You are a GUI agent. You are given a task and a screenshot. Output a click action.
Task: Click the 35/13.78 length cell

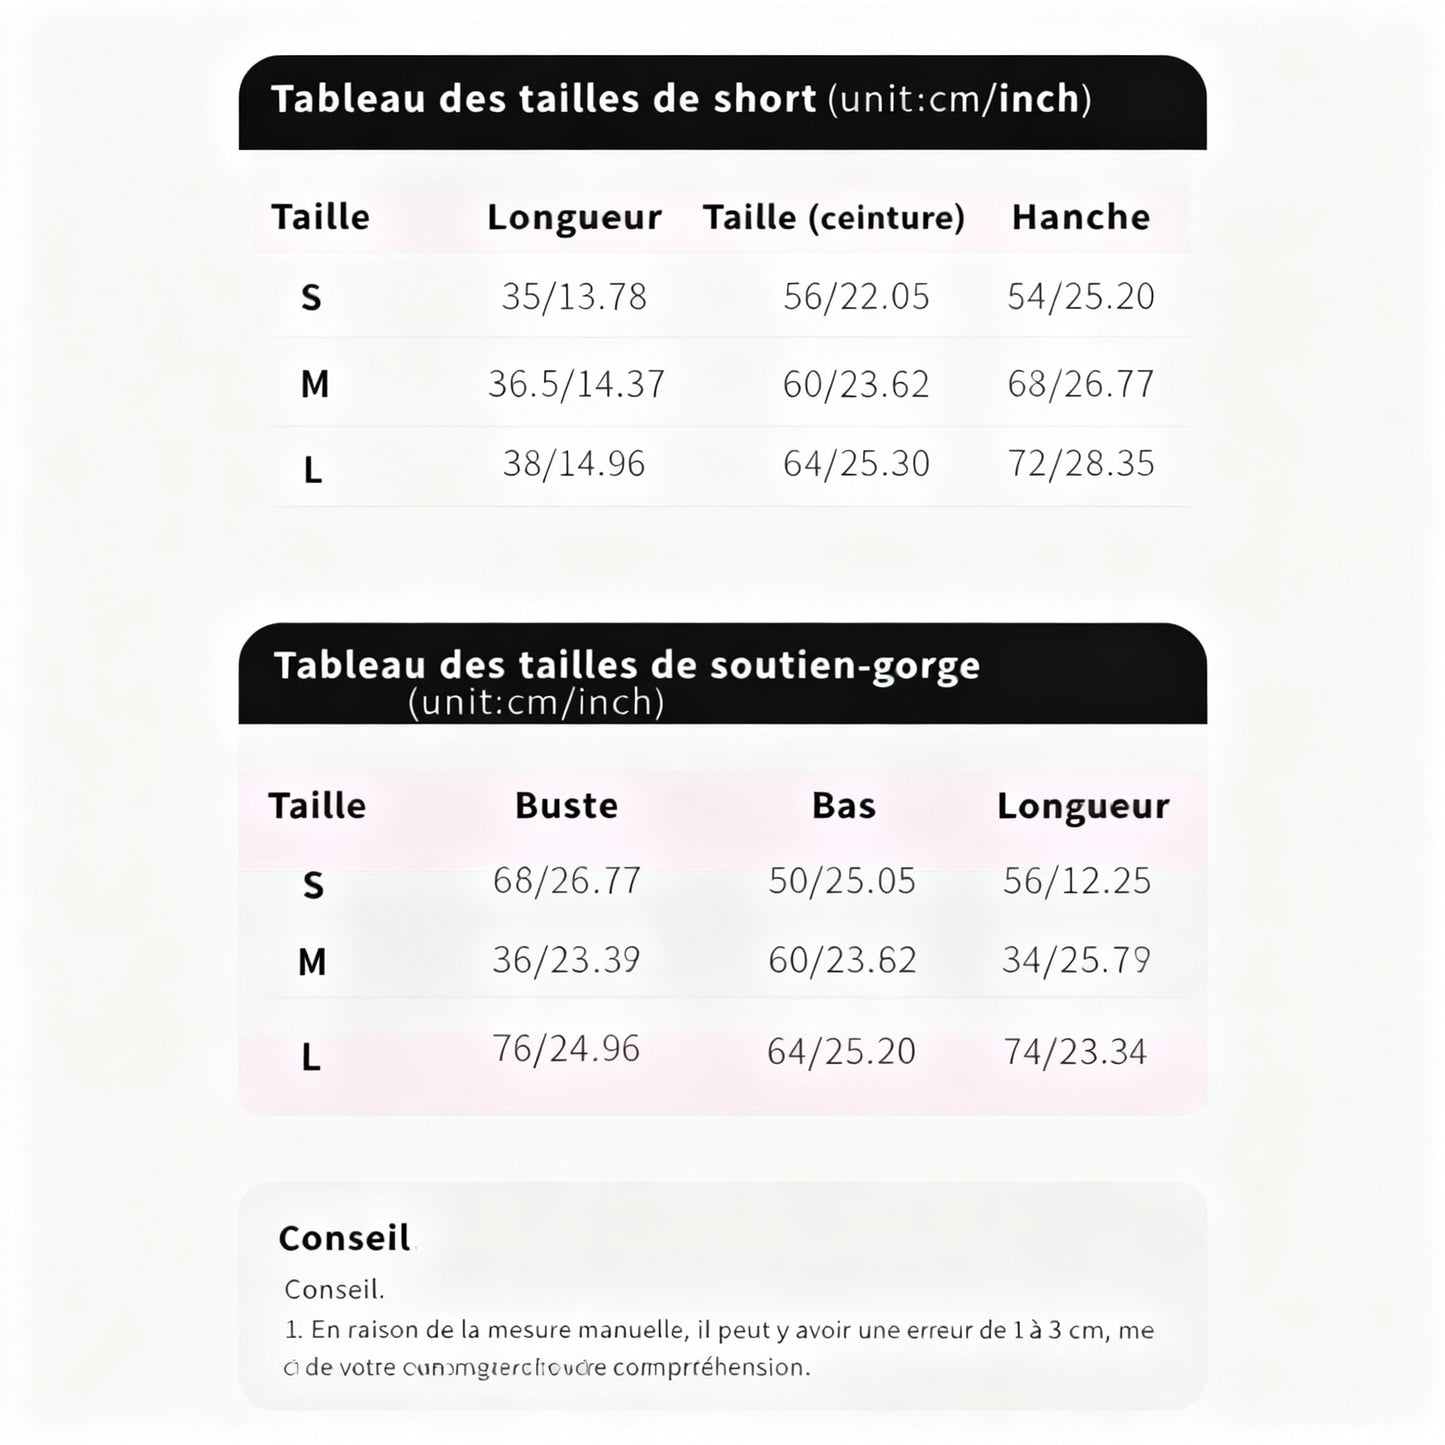coord(574,297)
